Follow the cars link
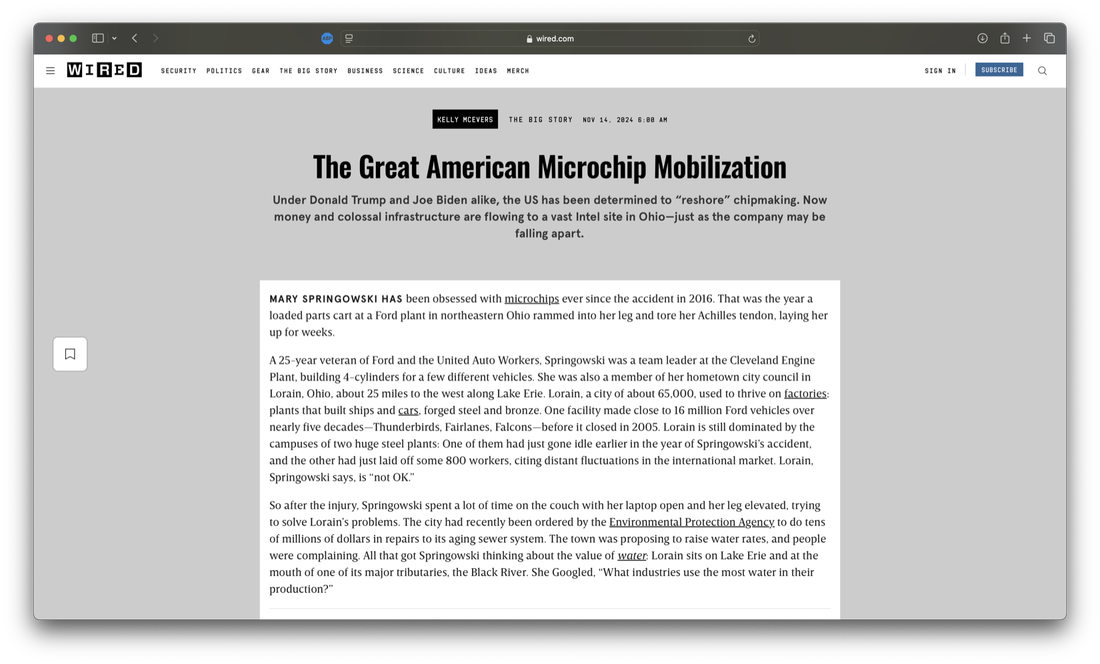Viewport: 1100px width, 664px height. 408,410
